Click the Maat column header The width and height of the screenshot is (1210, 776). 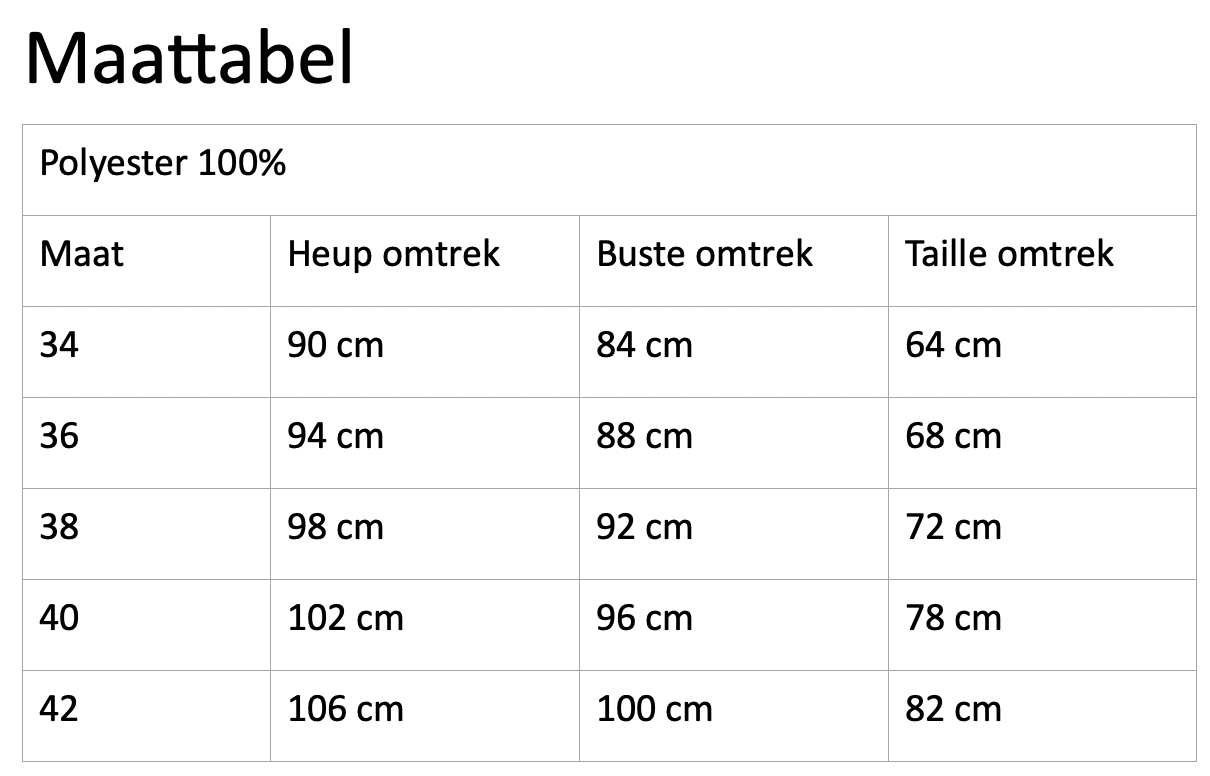click(x=146, y=261)
